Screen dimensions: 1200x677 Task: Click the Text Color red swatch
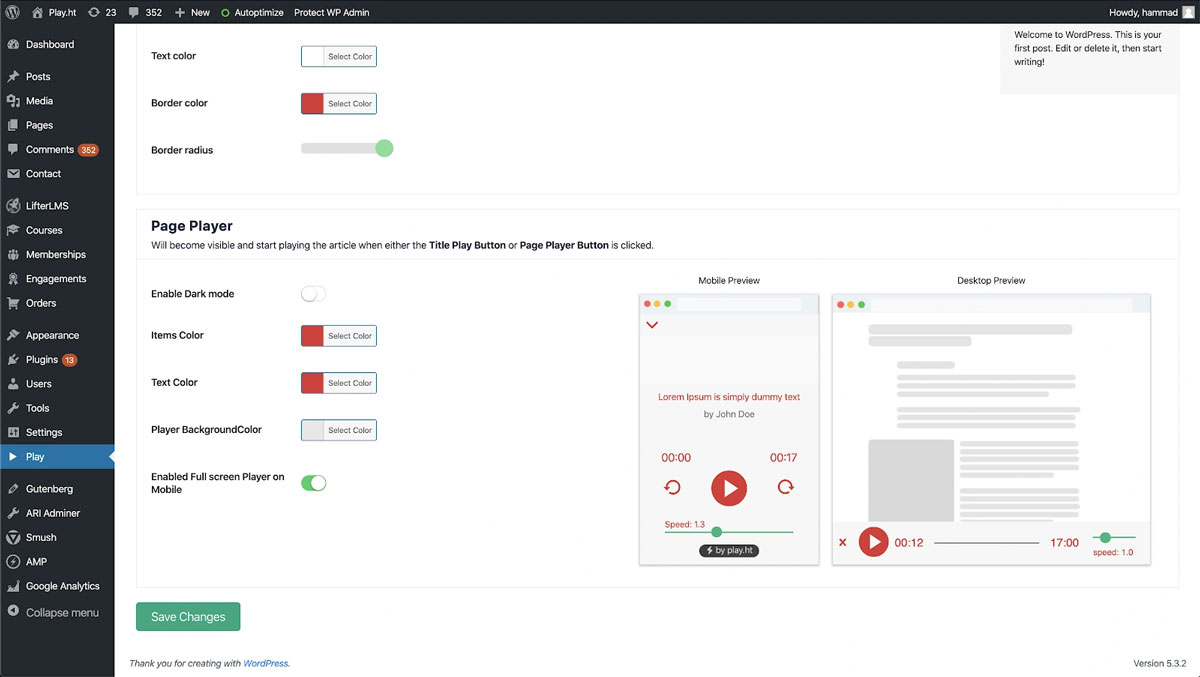[x=313, y=383]
